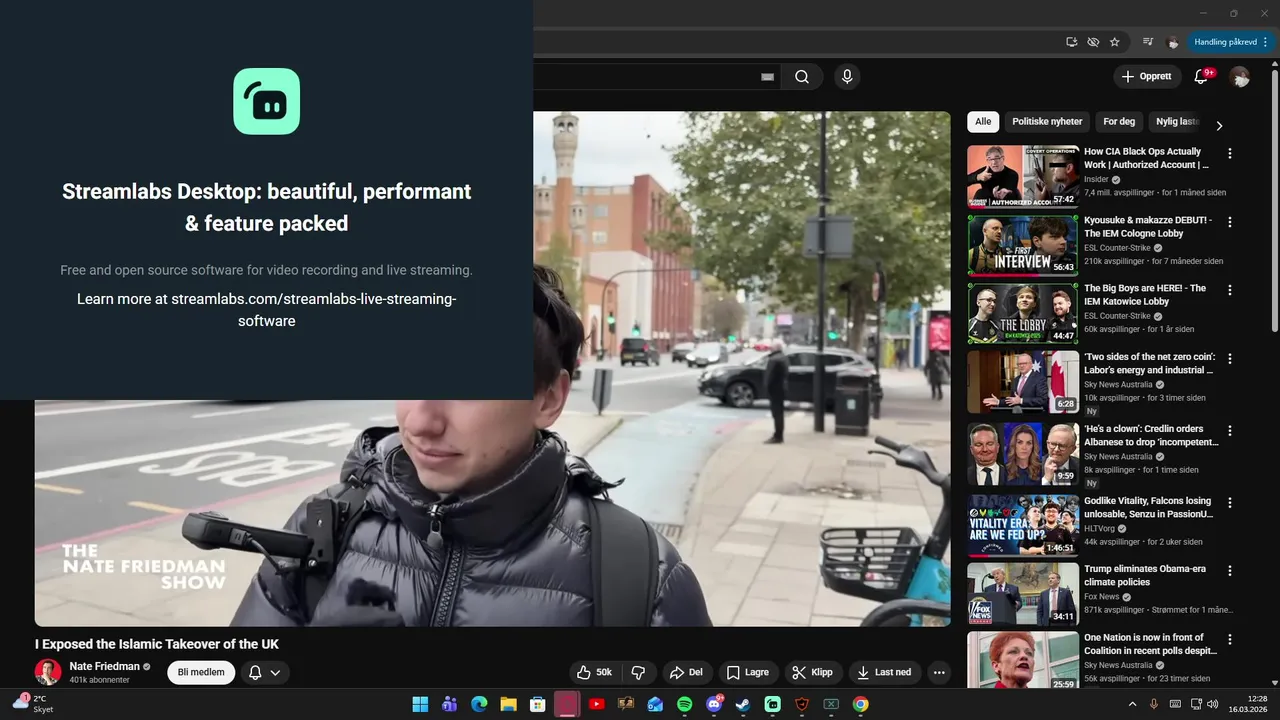Show hidden system tray icons
The height and width of the screenshot is (720, 1280).
[1133, 704]
